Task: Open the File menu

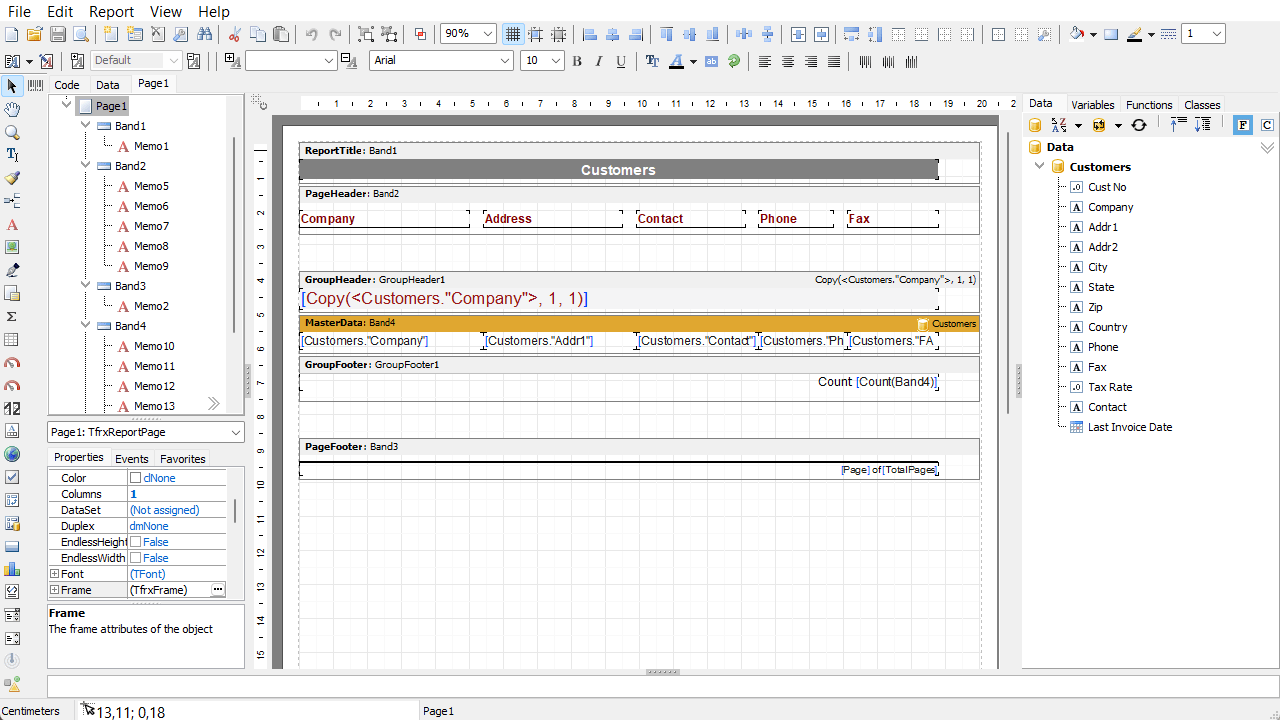Action: pos(18,11)
